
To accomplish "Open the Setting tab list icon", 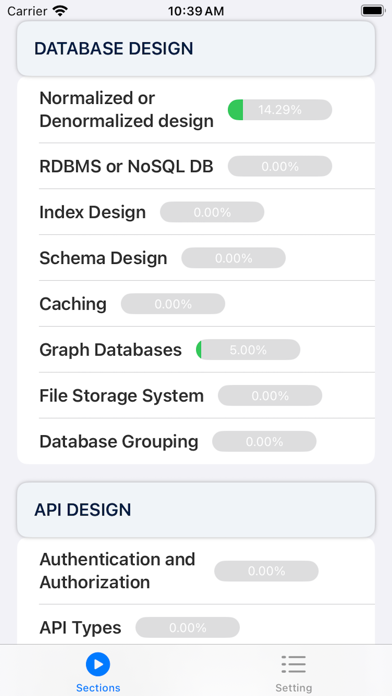I will [293, 664].
